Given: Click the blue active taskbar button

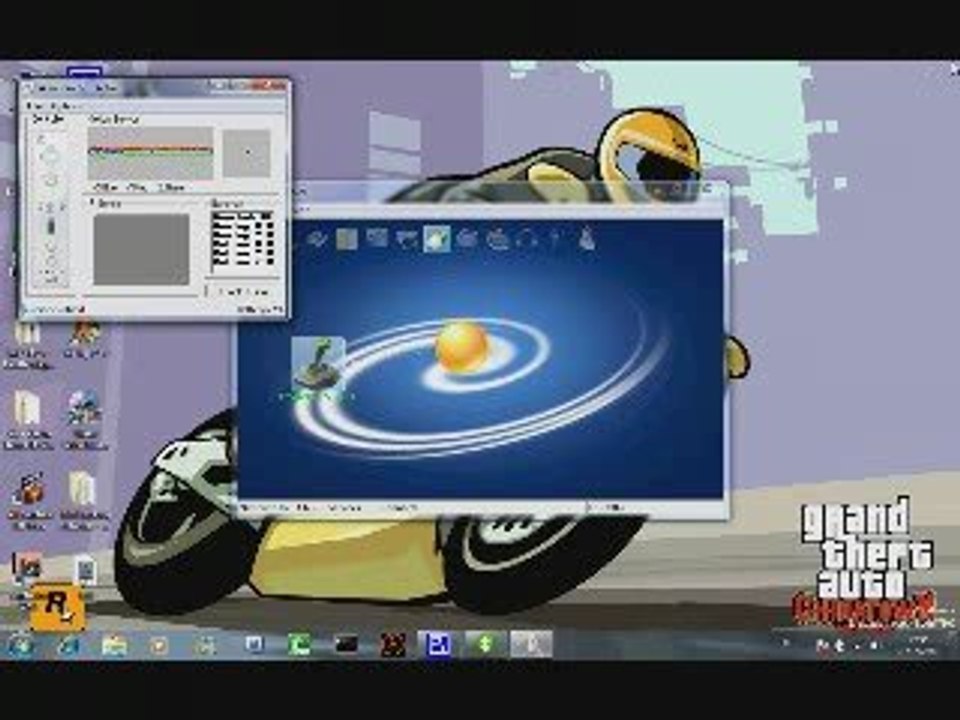Looking at the screenshot, I should (438, 645).
